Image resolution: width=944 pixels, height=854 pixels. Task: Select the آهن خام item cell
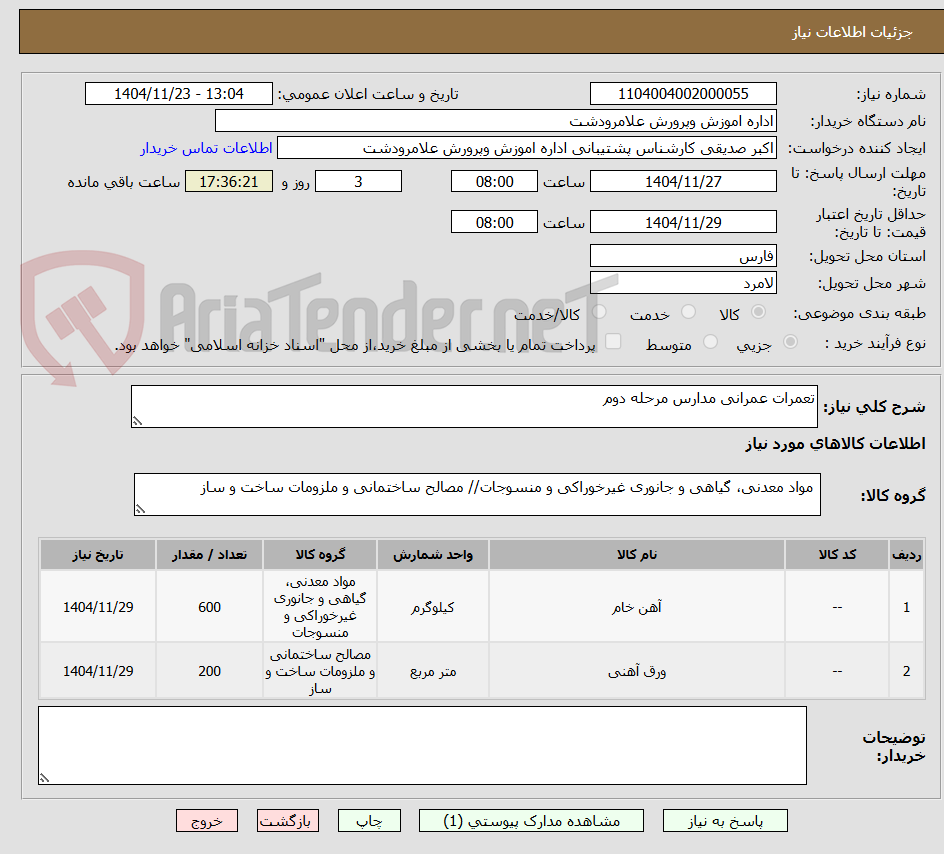coord(637,607)
